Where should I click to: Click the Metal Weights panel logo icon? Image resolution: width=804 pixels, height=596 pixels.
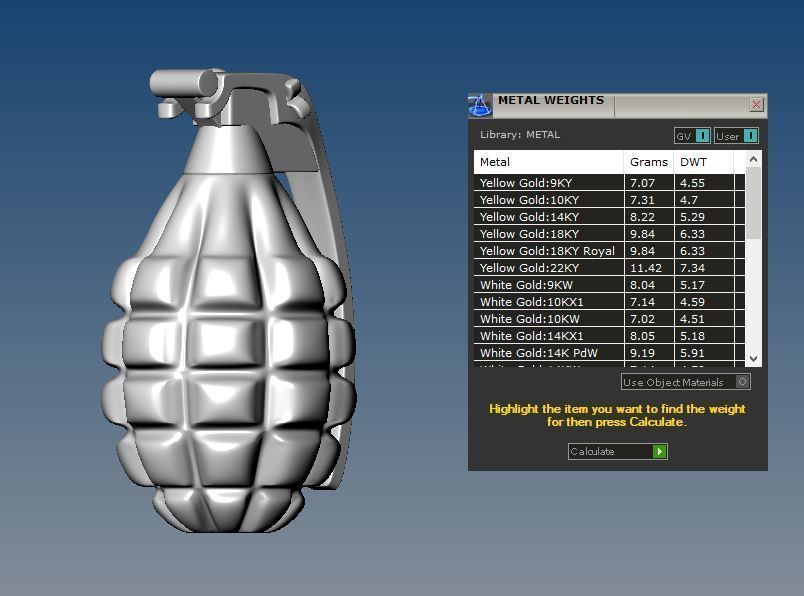(479, 105)
